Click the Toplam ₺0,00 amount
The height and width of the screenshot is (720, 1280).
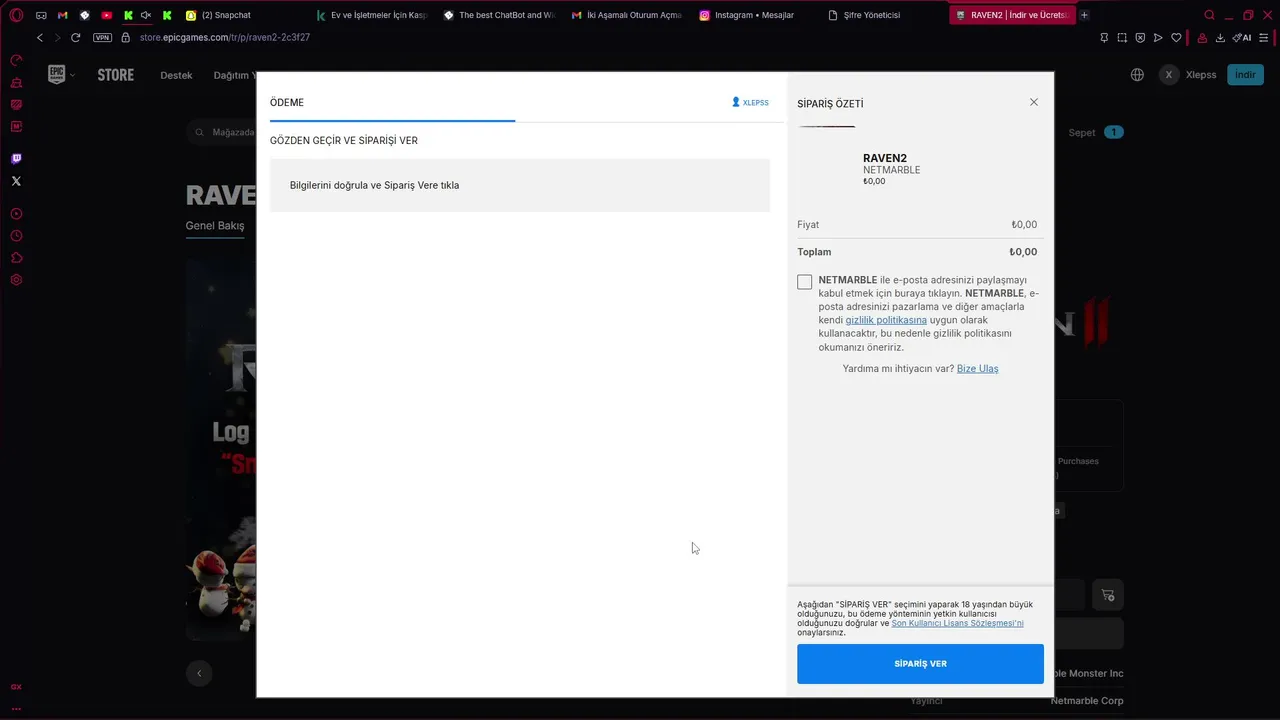coord(1023,252)
